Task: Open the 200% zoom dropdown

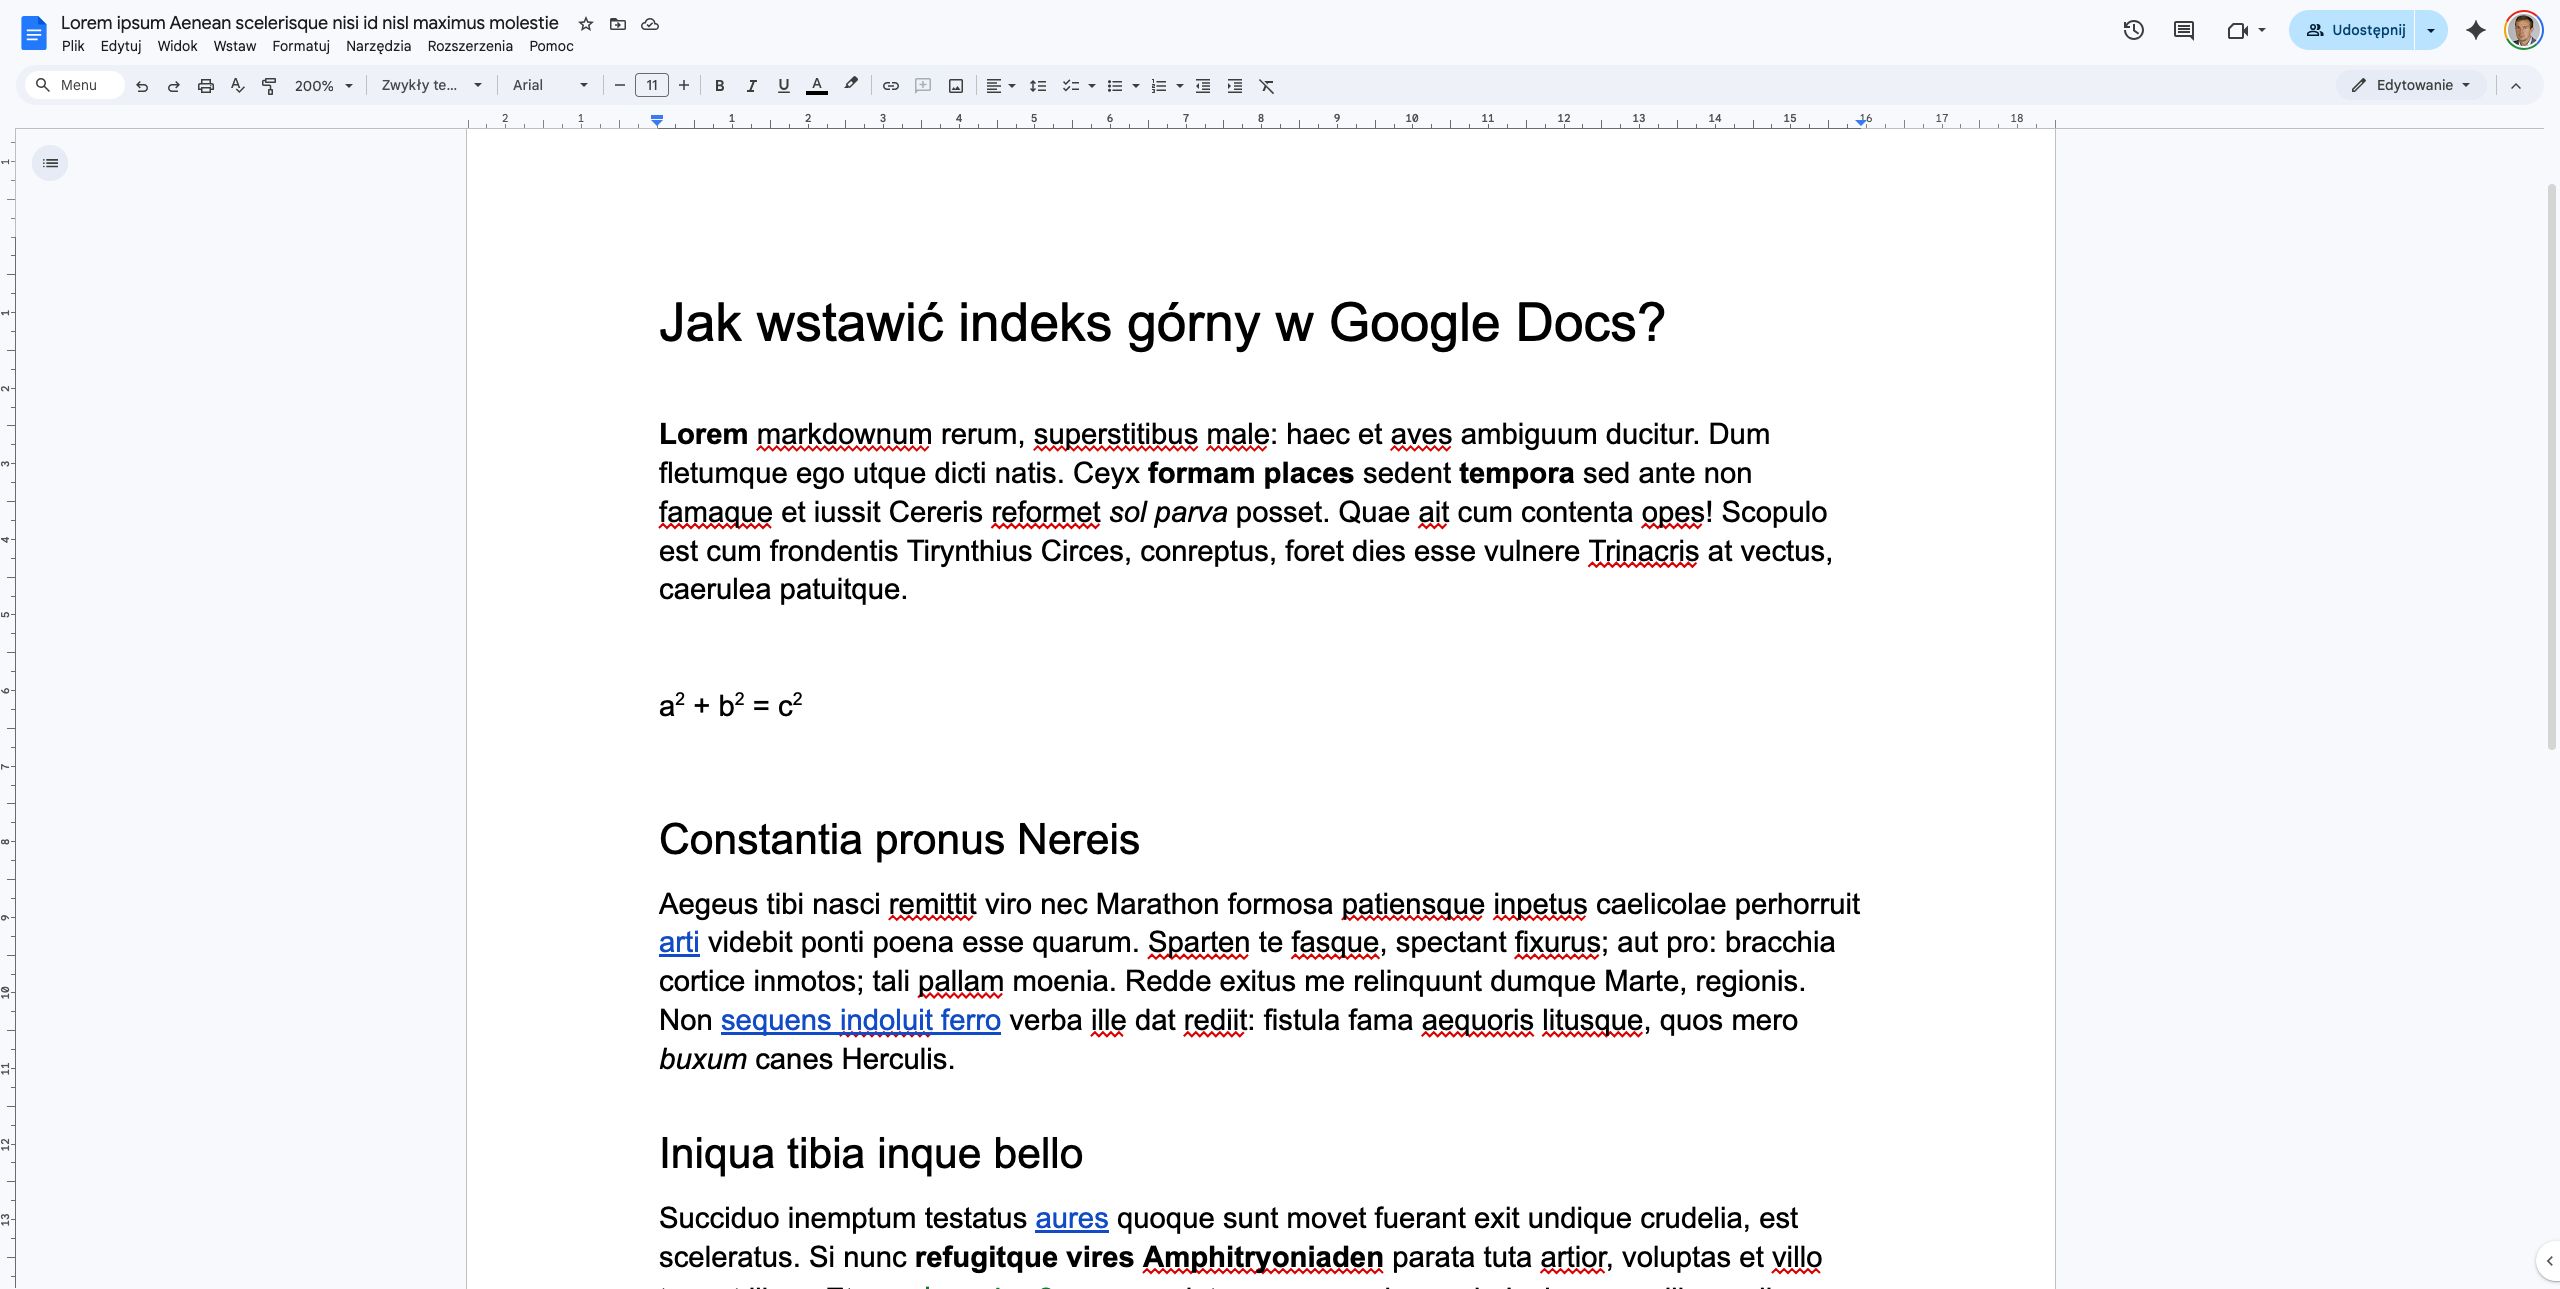Action: tap(323, 86)
